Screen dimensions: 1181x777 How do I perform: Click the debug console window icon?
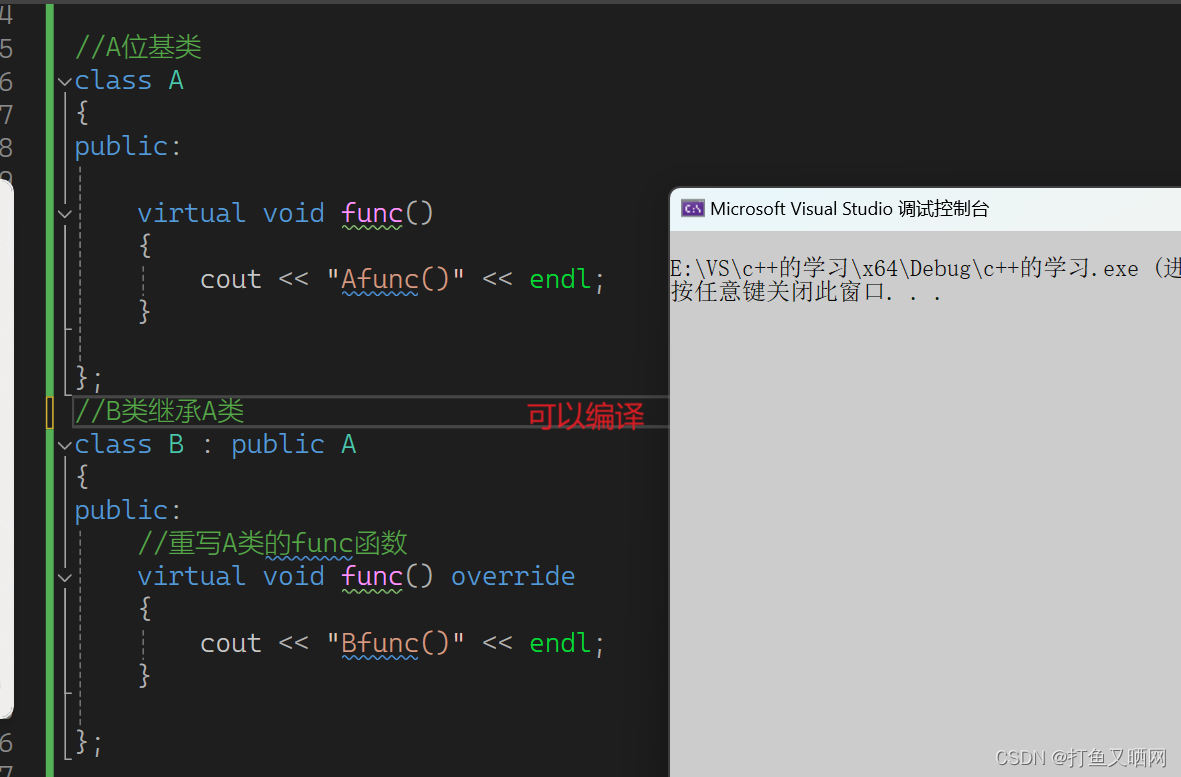692,208
